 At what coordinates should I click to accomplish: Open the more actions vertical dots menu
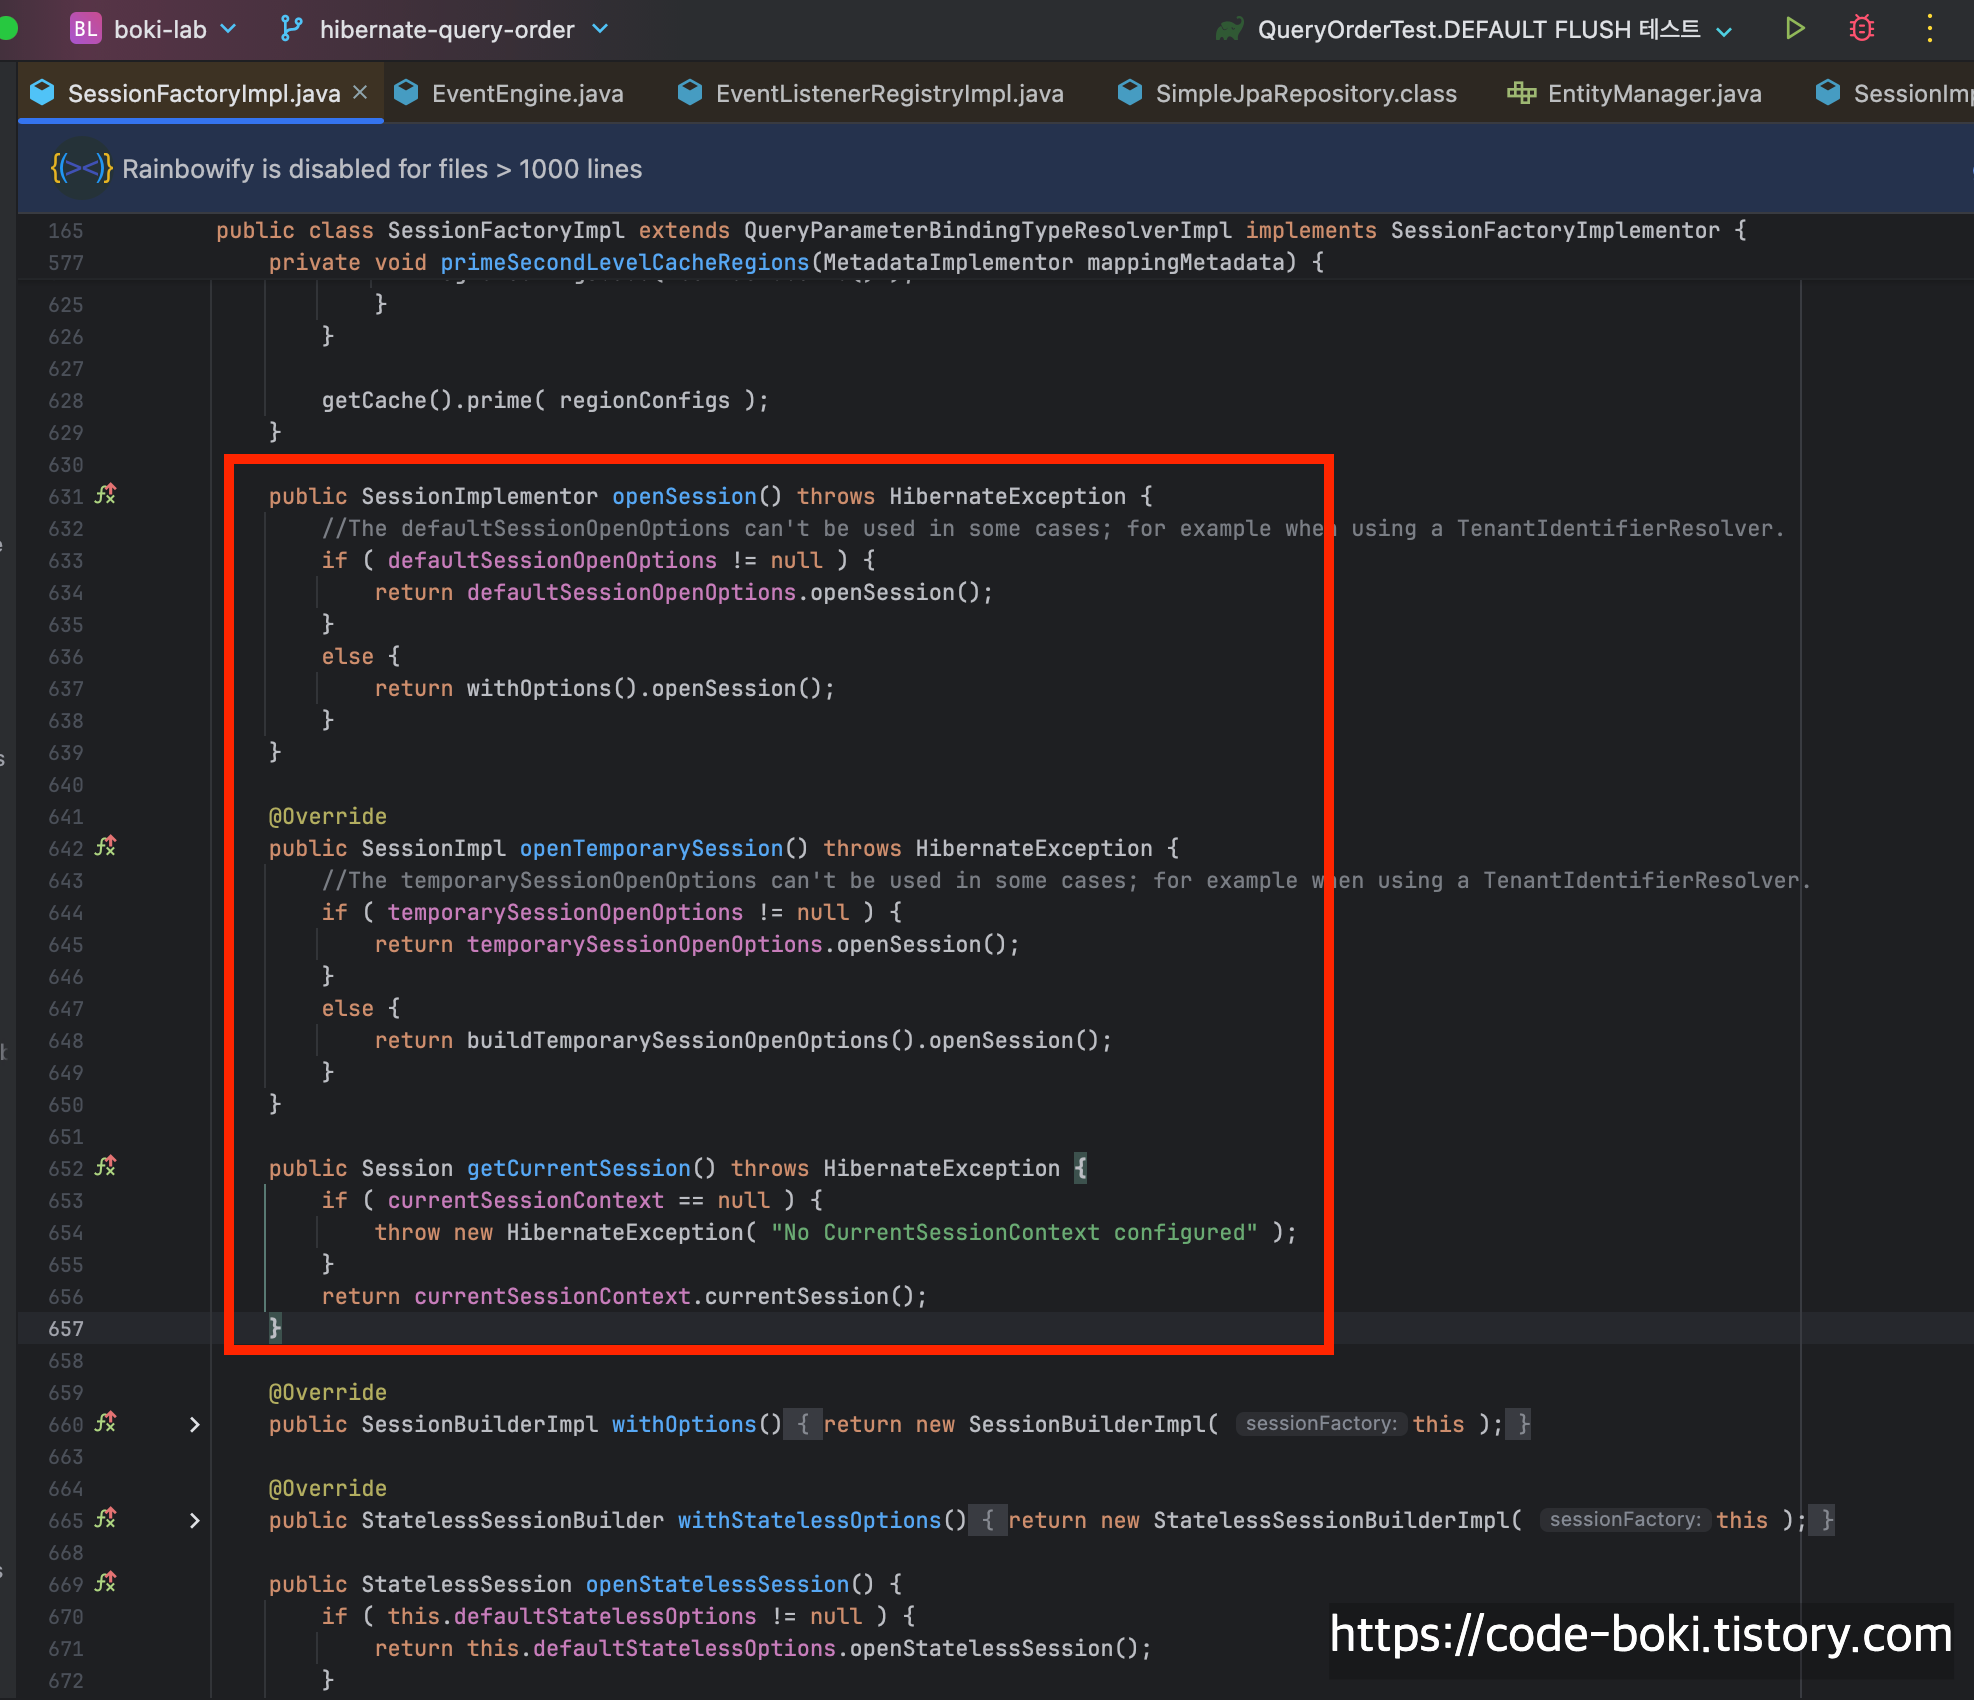(1929, 28)
